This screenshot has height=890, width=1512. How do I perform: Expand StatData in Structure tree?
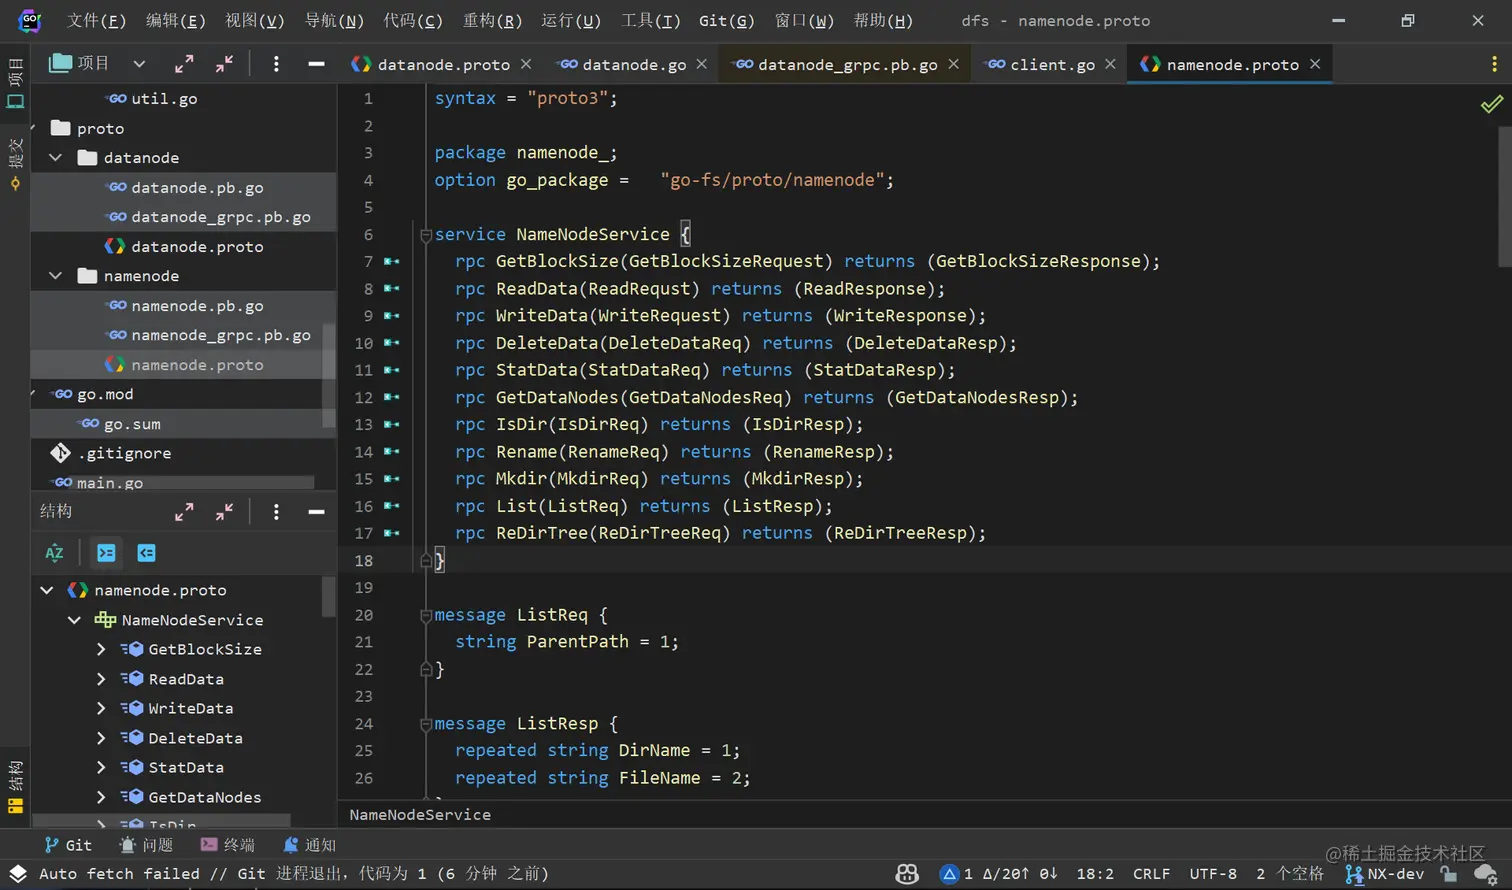(101, 767)
